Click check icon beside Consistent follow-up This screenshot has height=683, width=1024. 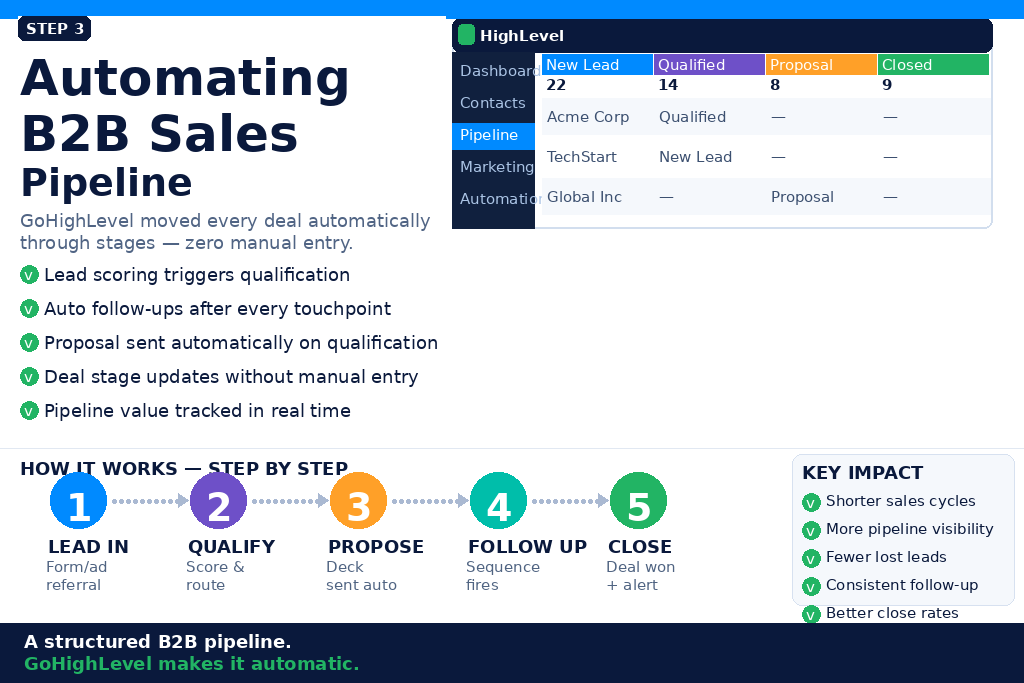click(811, 586)
